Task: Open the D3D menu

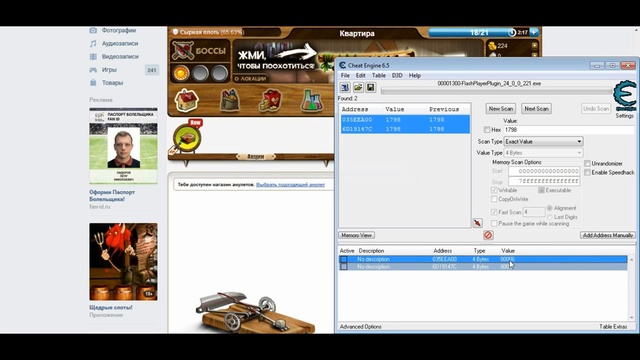Action: (397, 76)
